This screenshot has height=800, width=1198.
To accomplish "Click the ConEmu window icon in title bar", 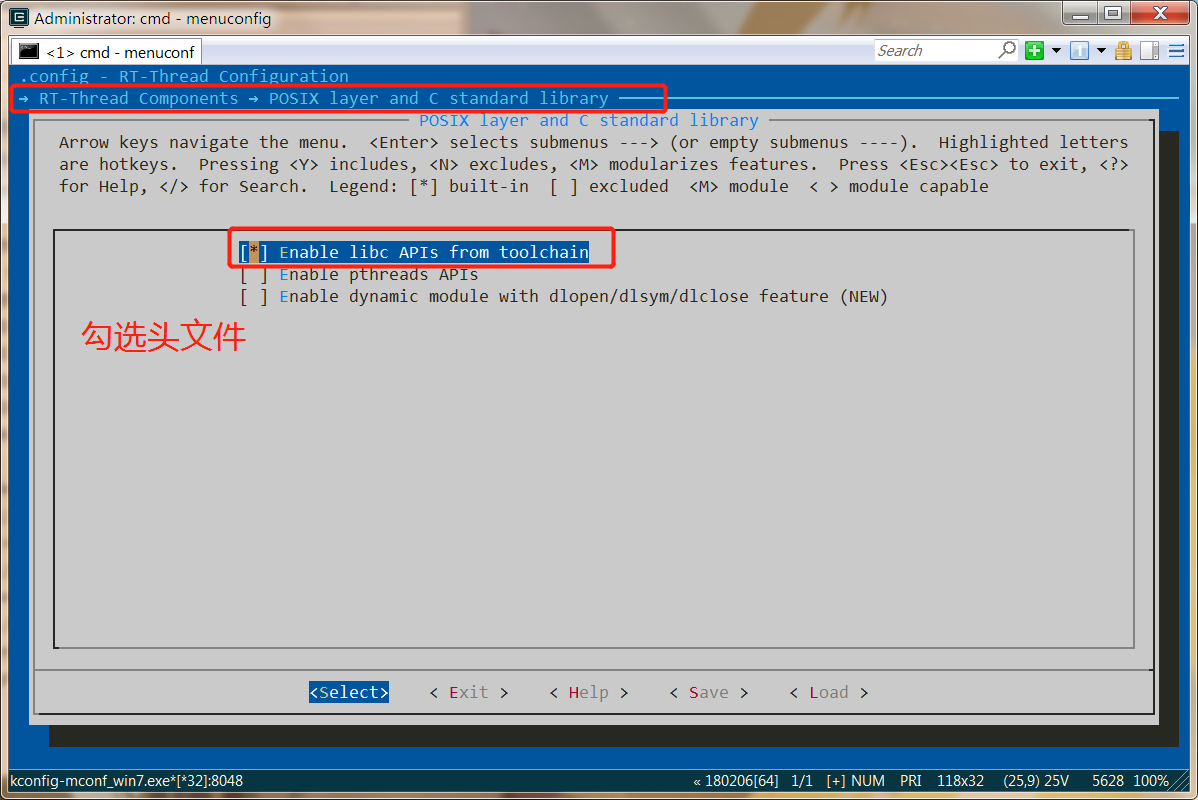I will (x=18, y=17).
